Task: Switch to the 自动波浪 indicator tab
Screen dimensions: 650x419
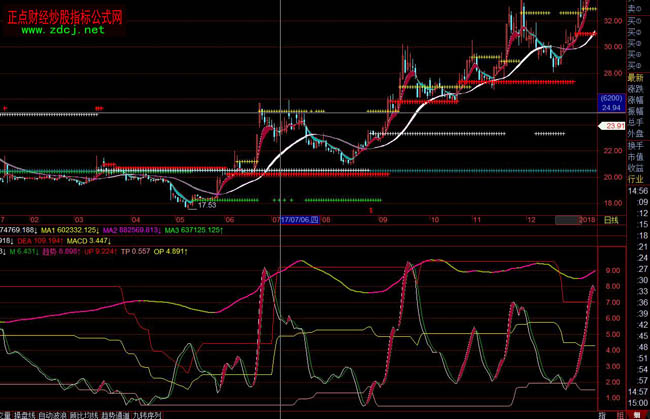Action: click(79, 413)
